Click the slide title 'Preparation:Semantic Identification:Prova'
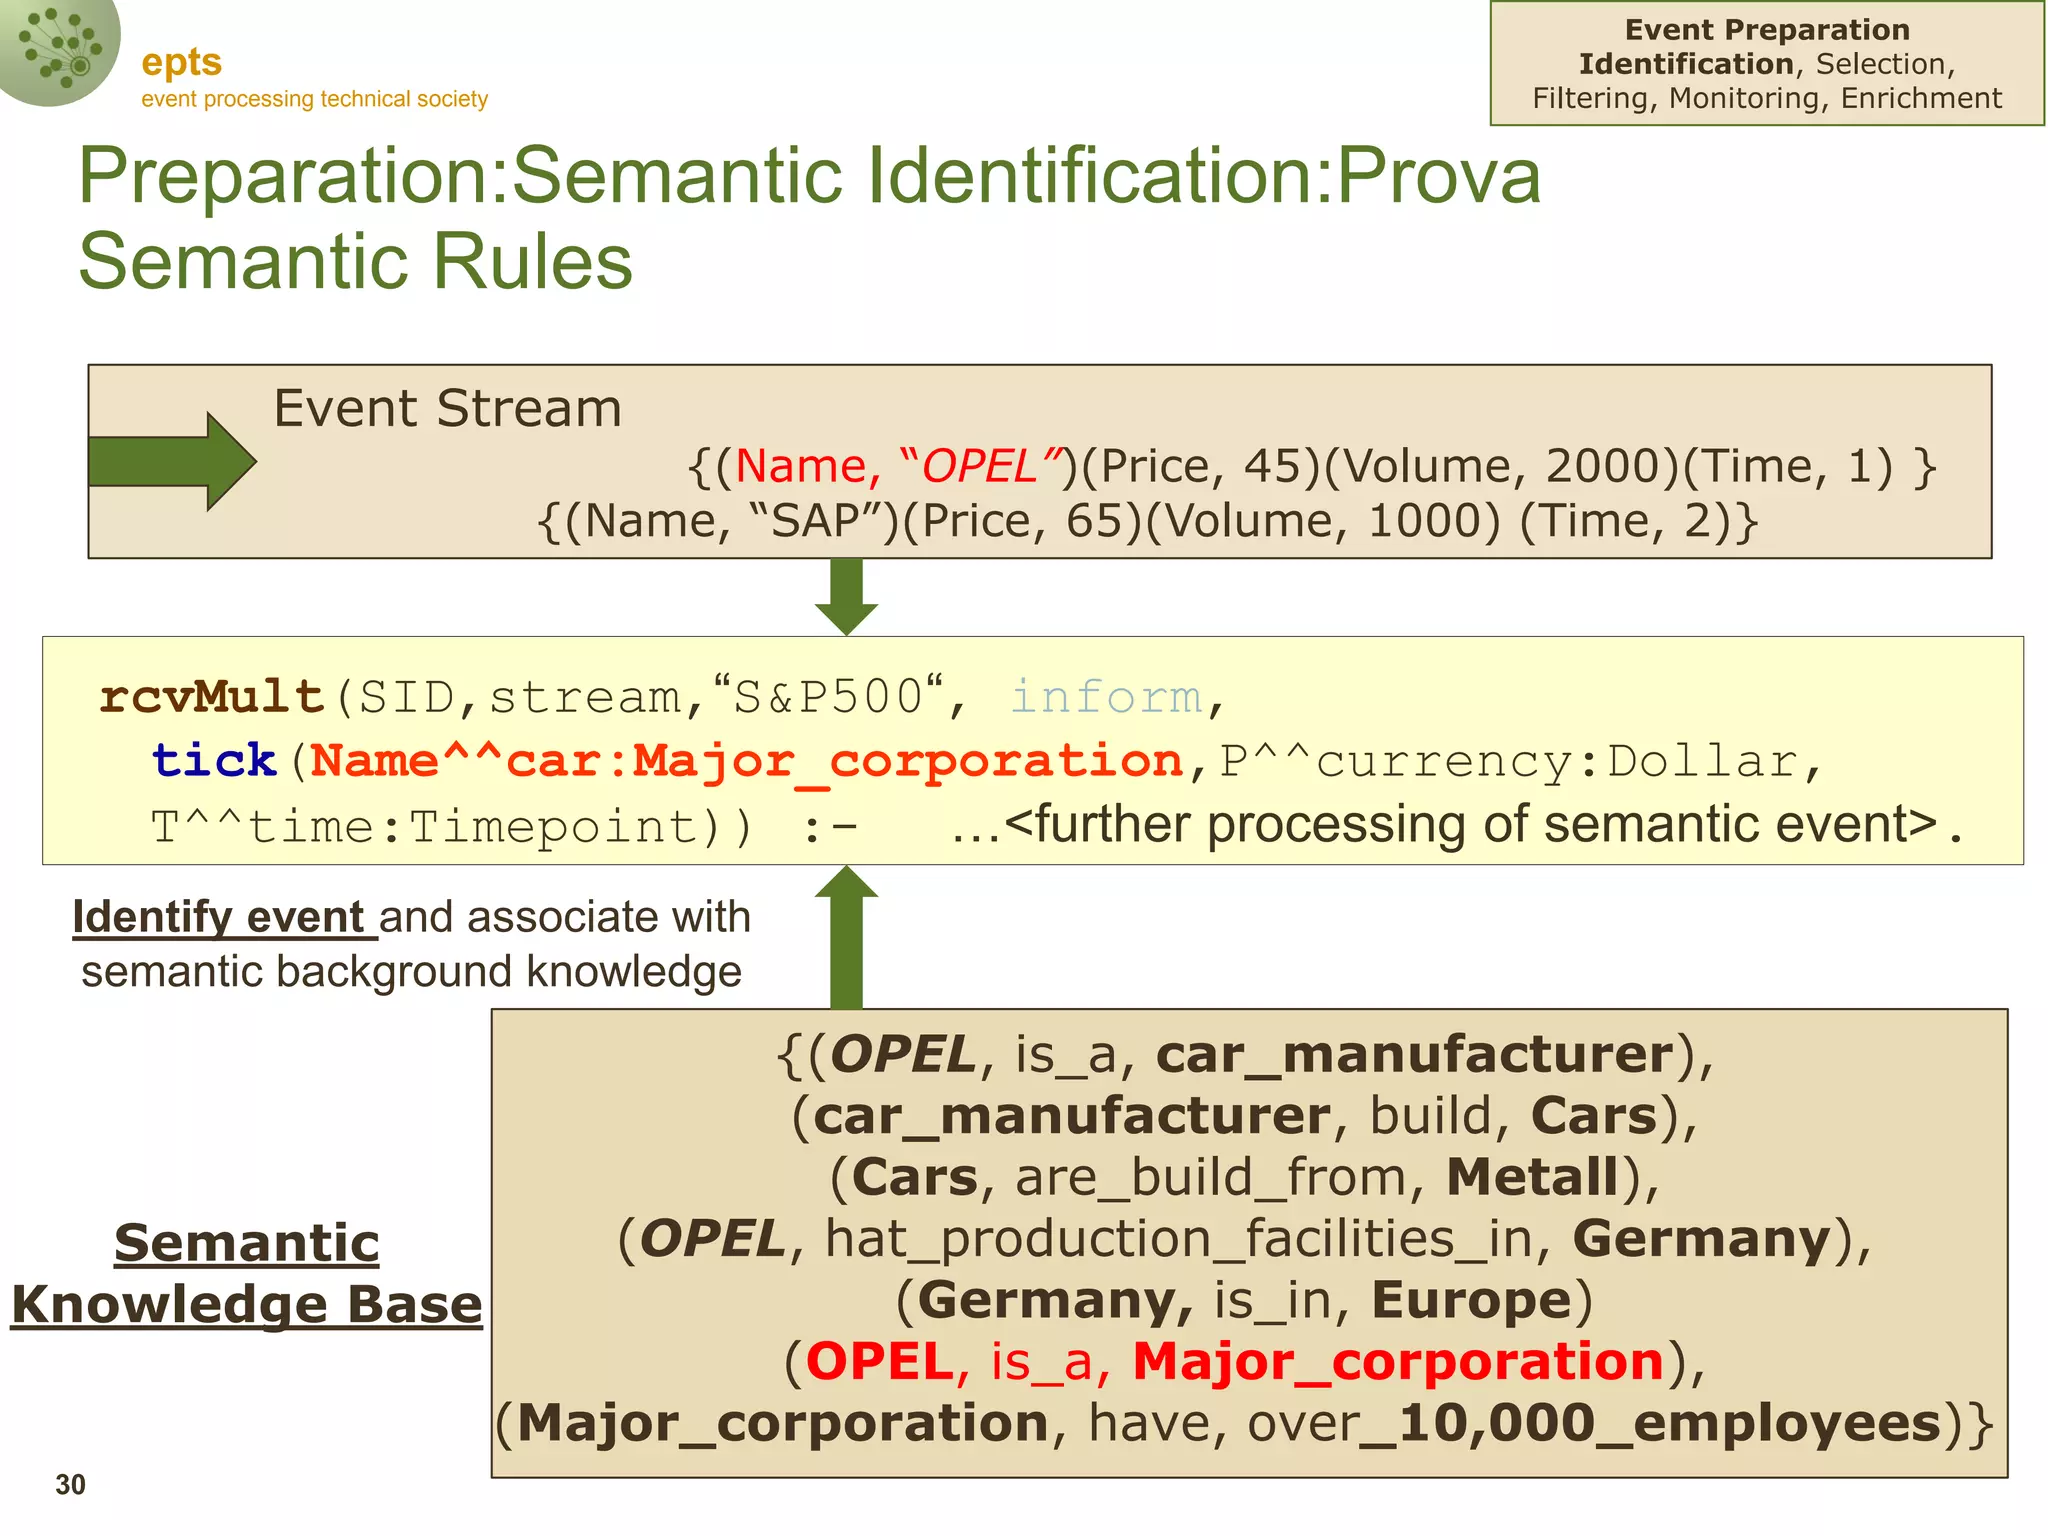2048x1536 pixels. click(809, 176)
